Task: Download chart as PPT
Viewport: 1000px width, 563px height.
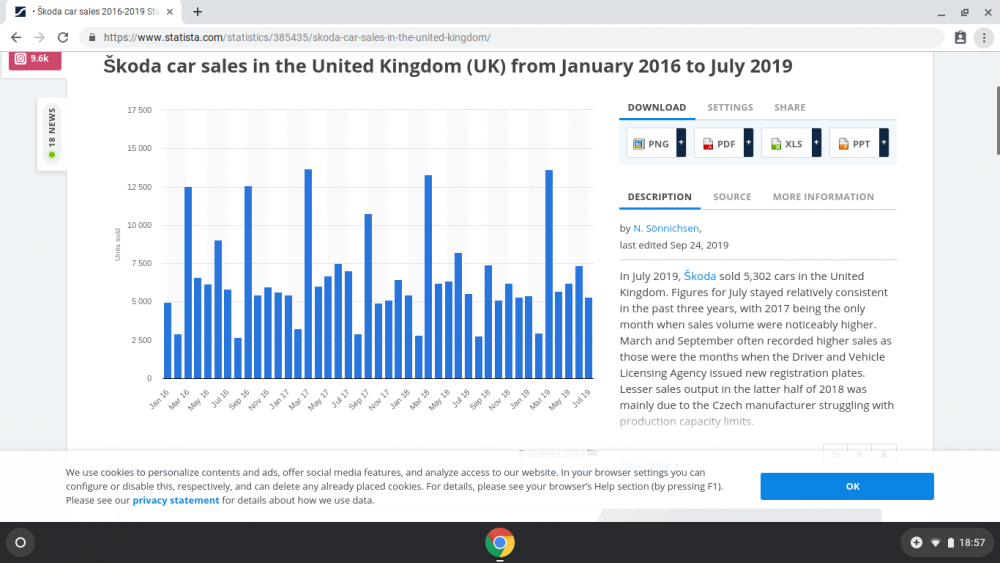Action: 855,143
